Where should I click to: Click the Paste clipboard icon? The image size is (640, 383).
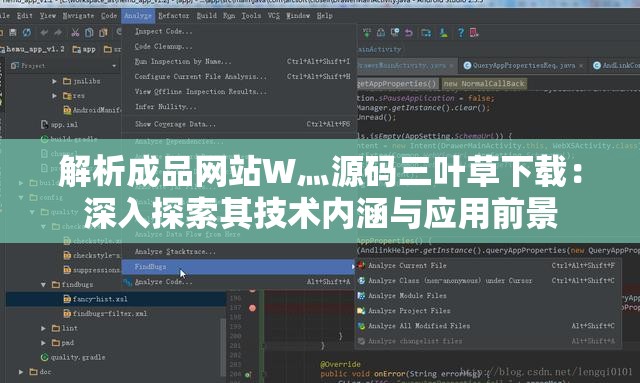[x=103, y=33]
